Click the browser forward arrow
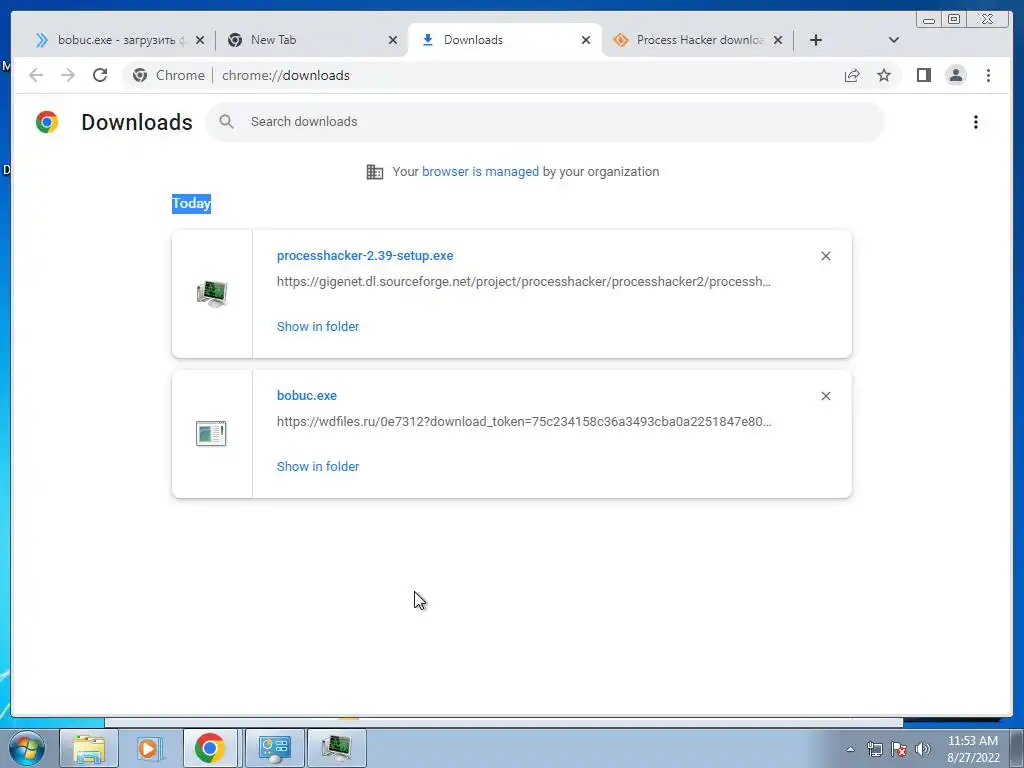This screenshot has height=768, width=1024. point(68,75)
